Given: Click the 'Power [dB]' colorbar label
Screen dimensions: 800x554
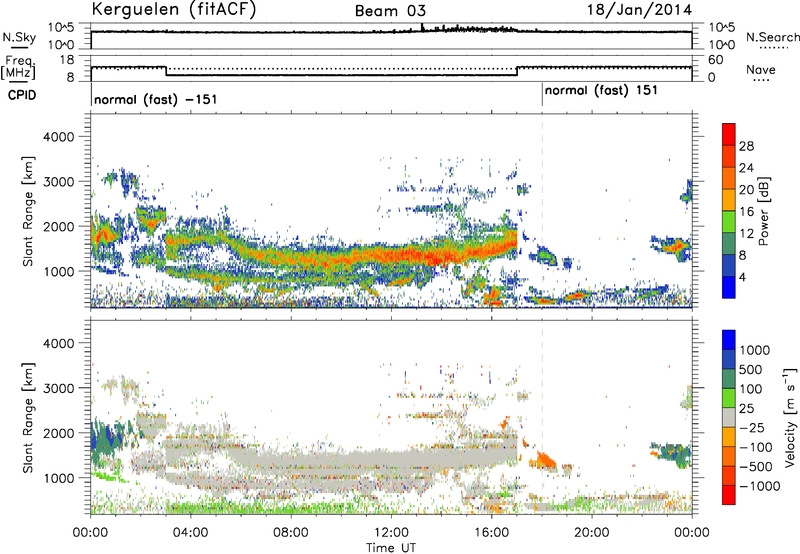Looking at the screenshot, I should pos(764,211).
